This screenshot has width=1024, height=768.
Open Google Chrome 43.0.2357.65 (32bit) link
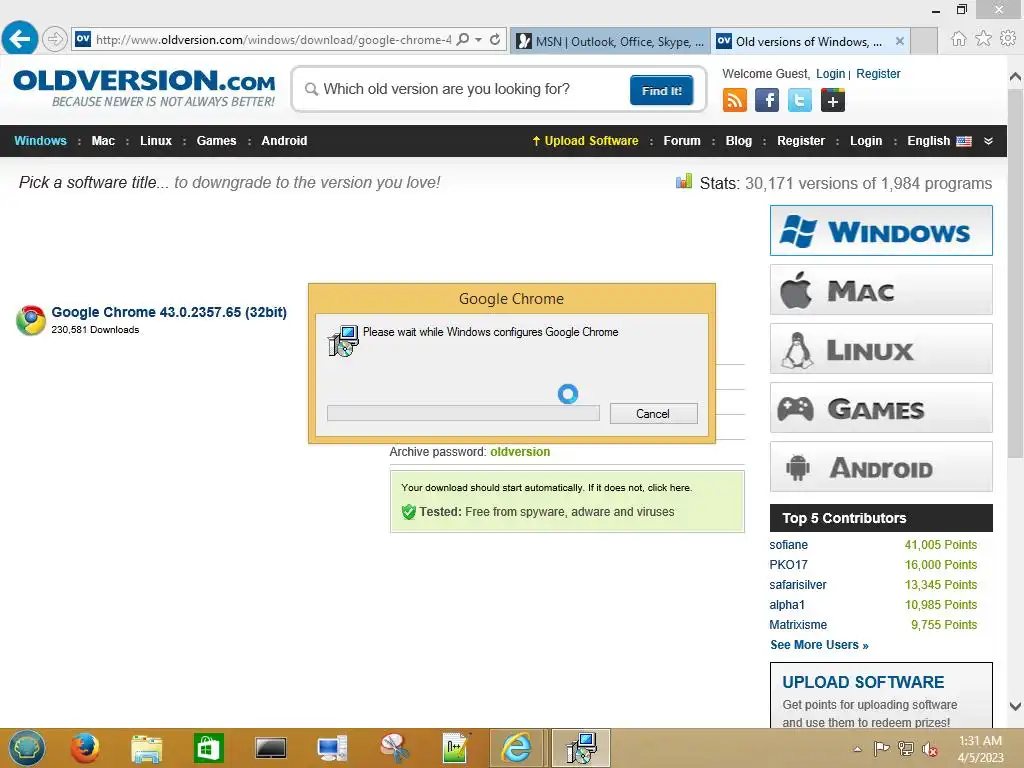pos(169,312)
